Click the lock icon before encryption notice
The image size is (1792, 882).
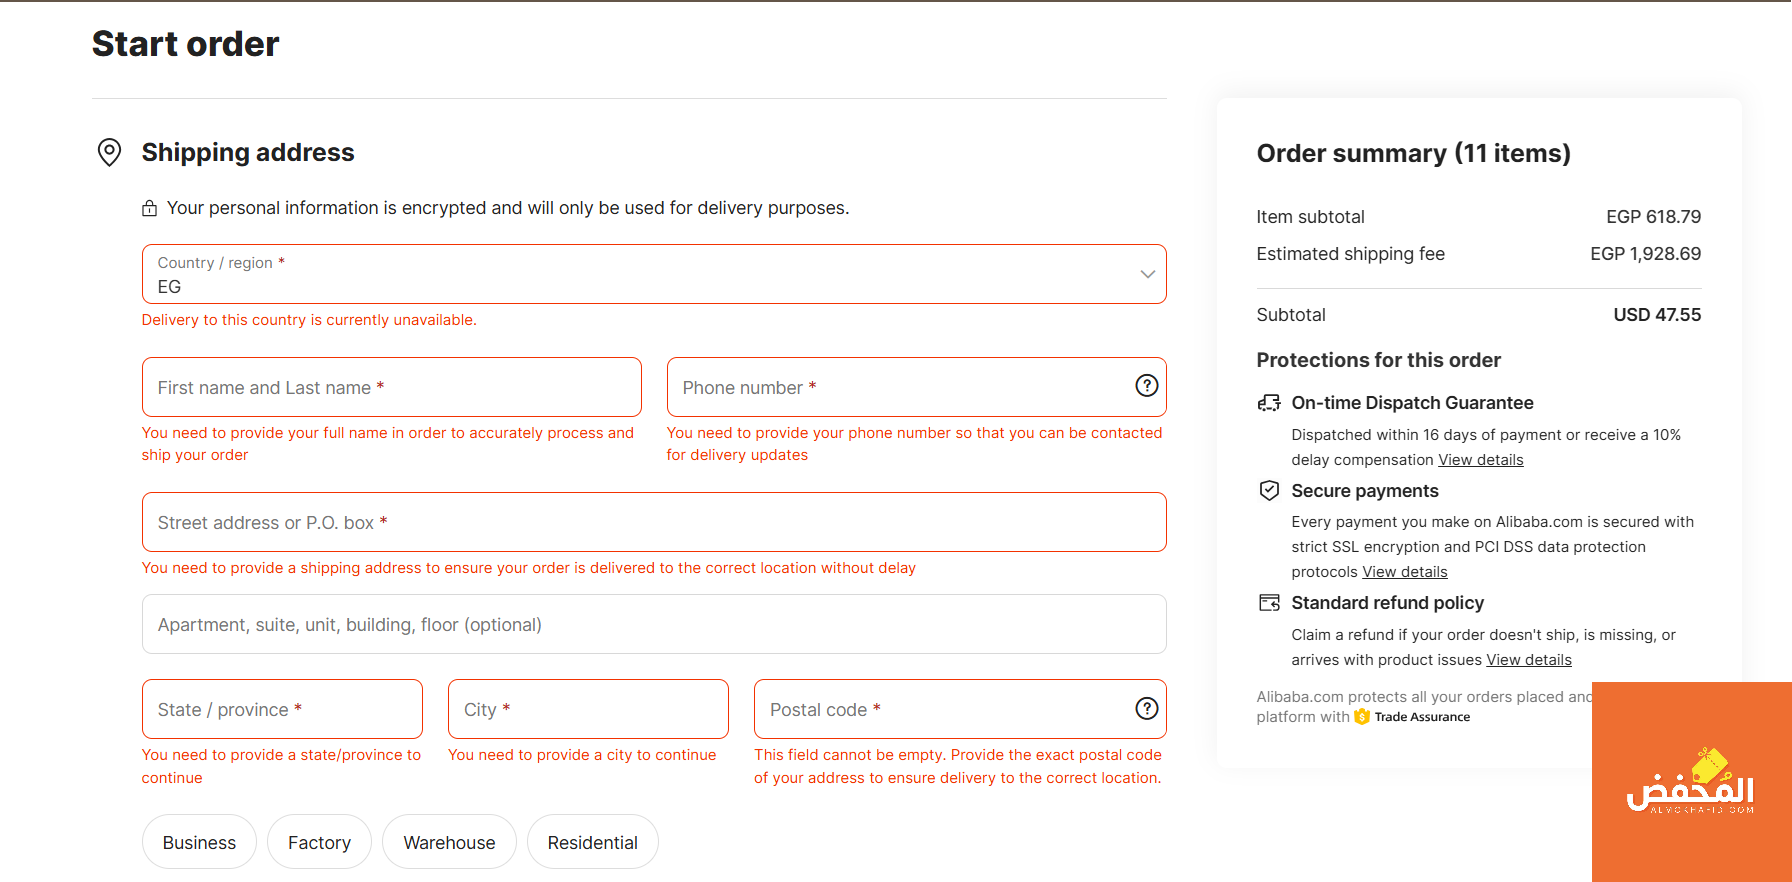149,208
